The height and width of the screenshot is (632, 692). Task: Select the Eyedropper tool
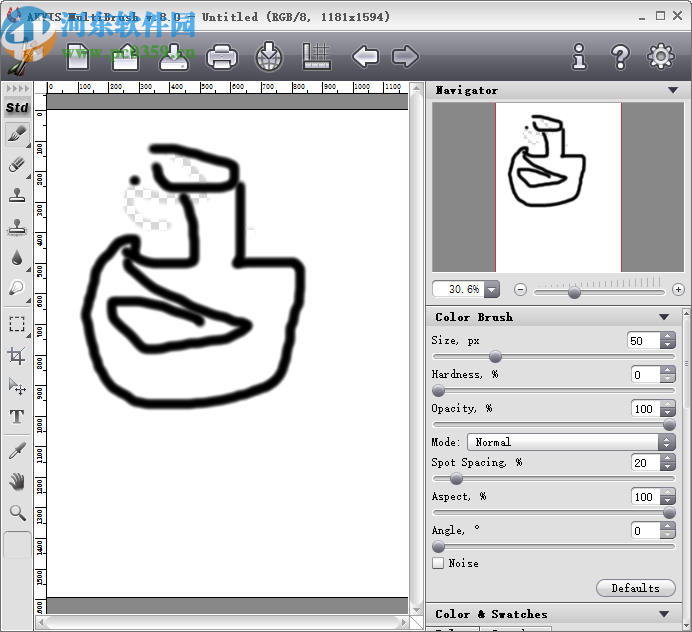(x=17, y=451)
